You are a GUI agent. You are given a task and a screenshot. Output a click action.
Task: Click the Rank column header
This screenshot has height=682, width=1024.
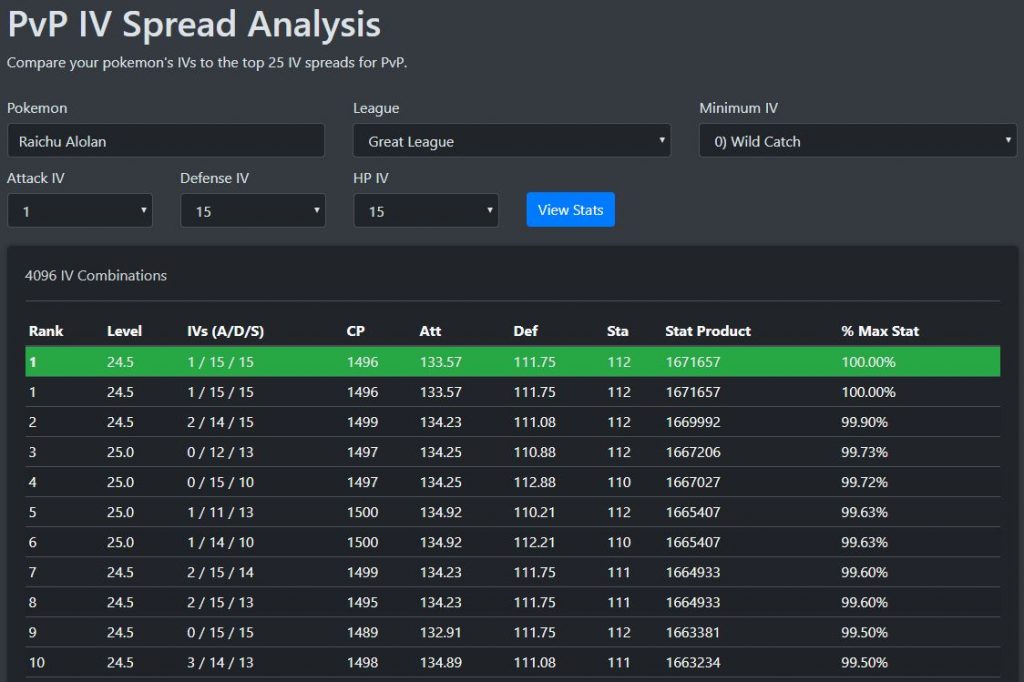(x=46, y=331)
